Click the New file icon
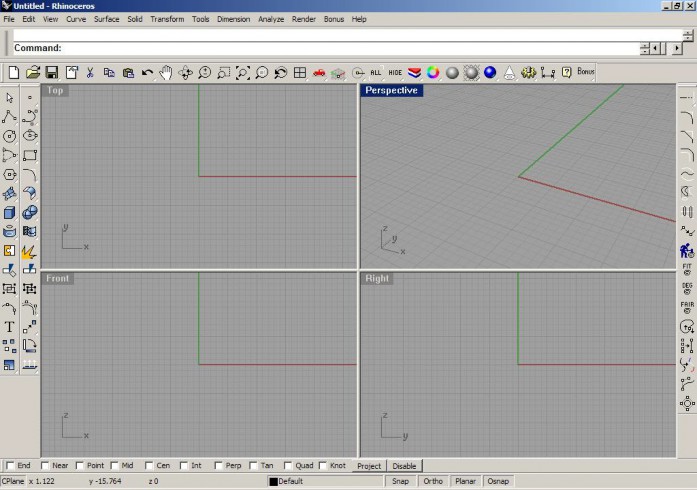Viewport: 697px width, 490px height. [13, 72]
